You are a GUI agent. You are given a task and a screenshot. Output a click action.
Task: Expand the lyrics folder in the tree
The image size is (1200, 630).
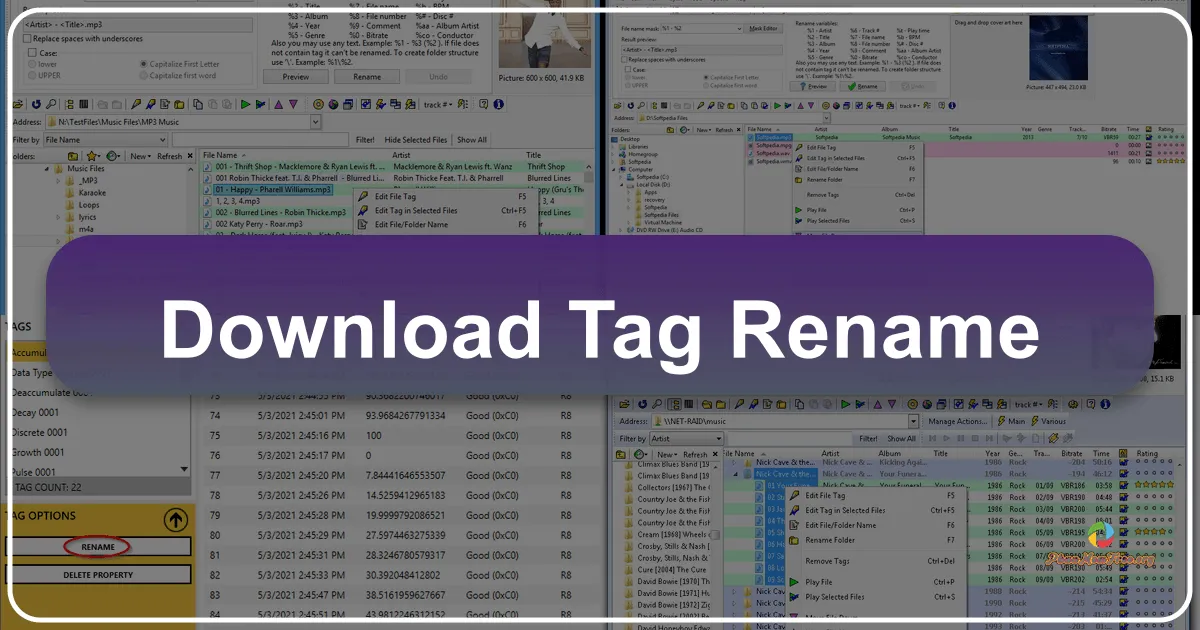point(58,216)
